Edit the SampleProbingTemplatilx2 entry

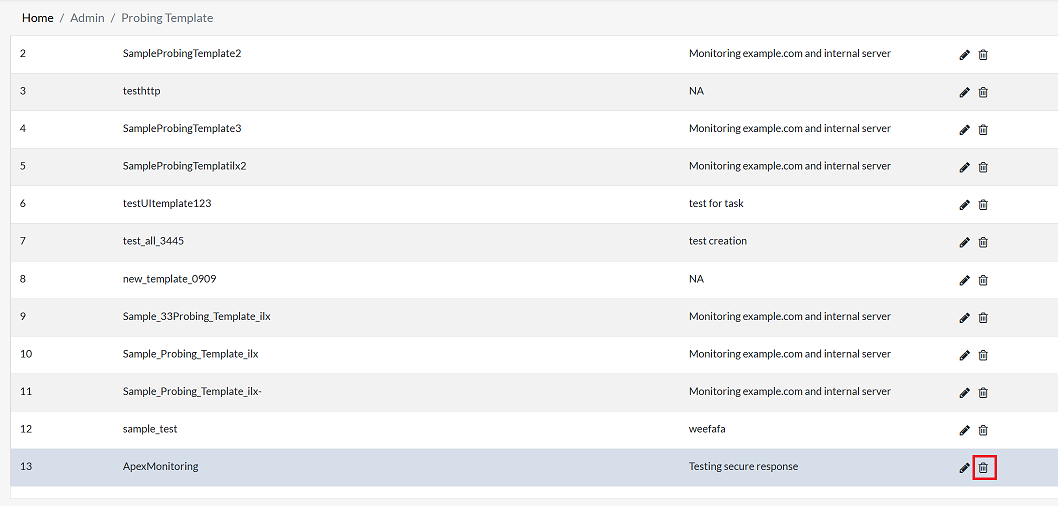[x=964, y=167]
